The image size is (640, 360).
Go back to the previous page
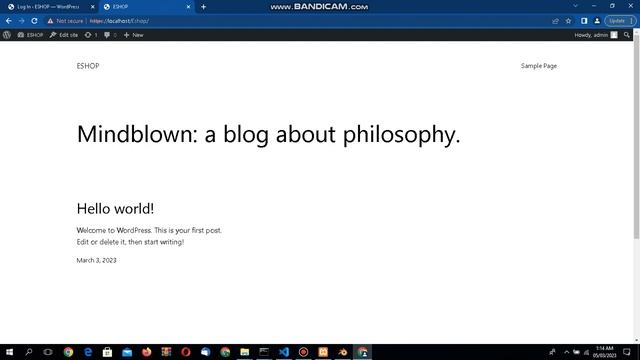pyautogui.click(x=9, y=21)
